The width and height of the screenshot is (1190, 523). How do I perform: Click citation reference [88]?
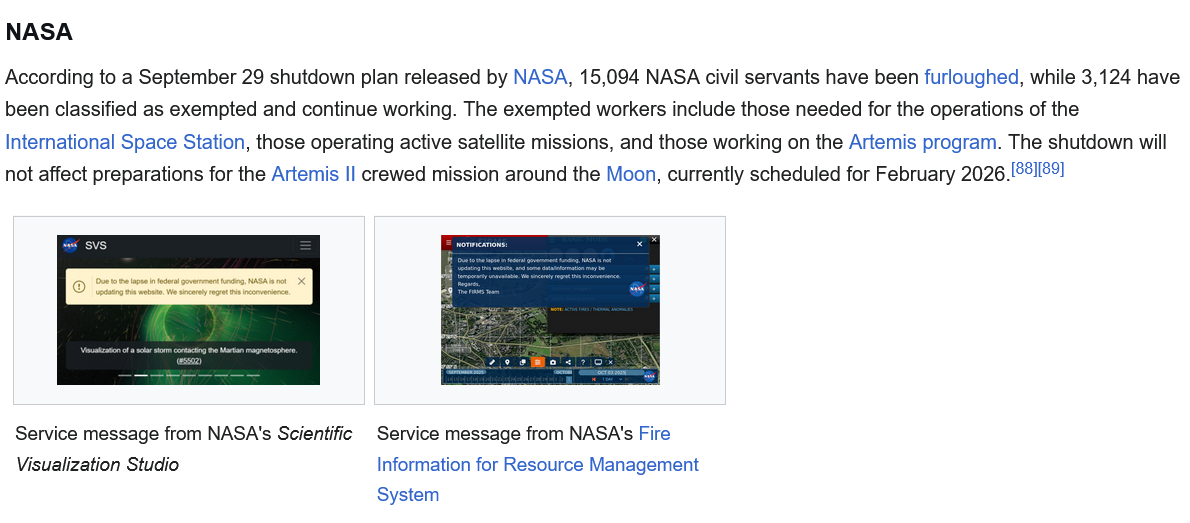pos(1025,169)
